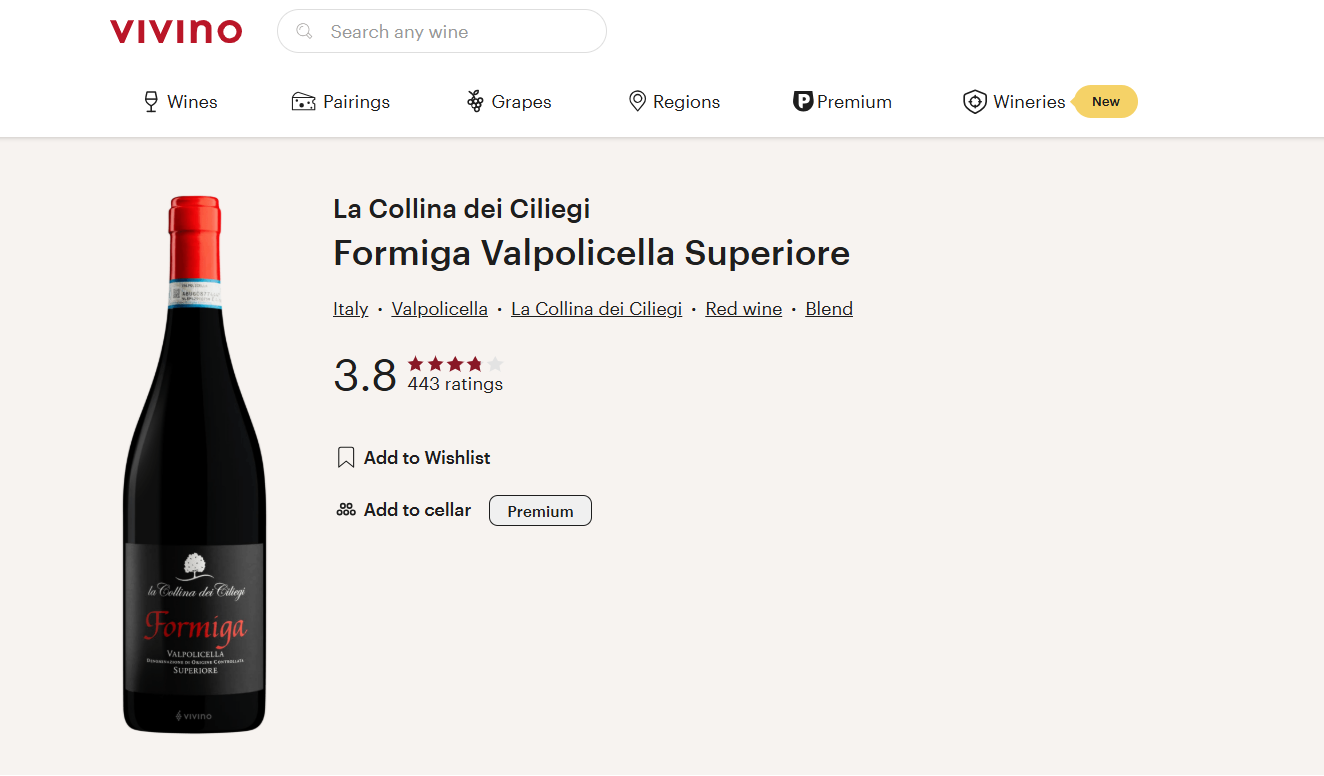The image size is (1324, 776).
Task: Open the Regions menu
Action: pyautogui.click(x=686, y=102)
